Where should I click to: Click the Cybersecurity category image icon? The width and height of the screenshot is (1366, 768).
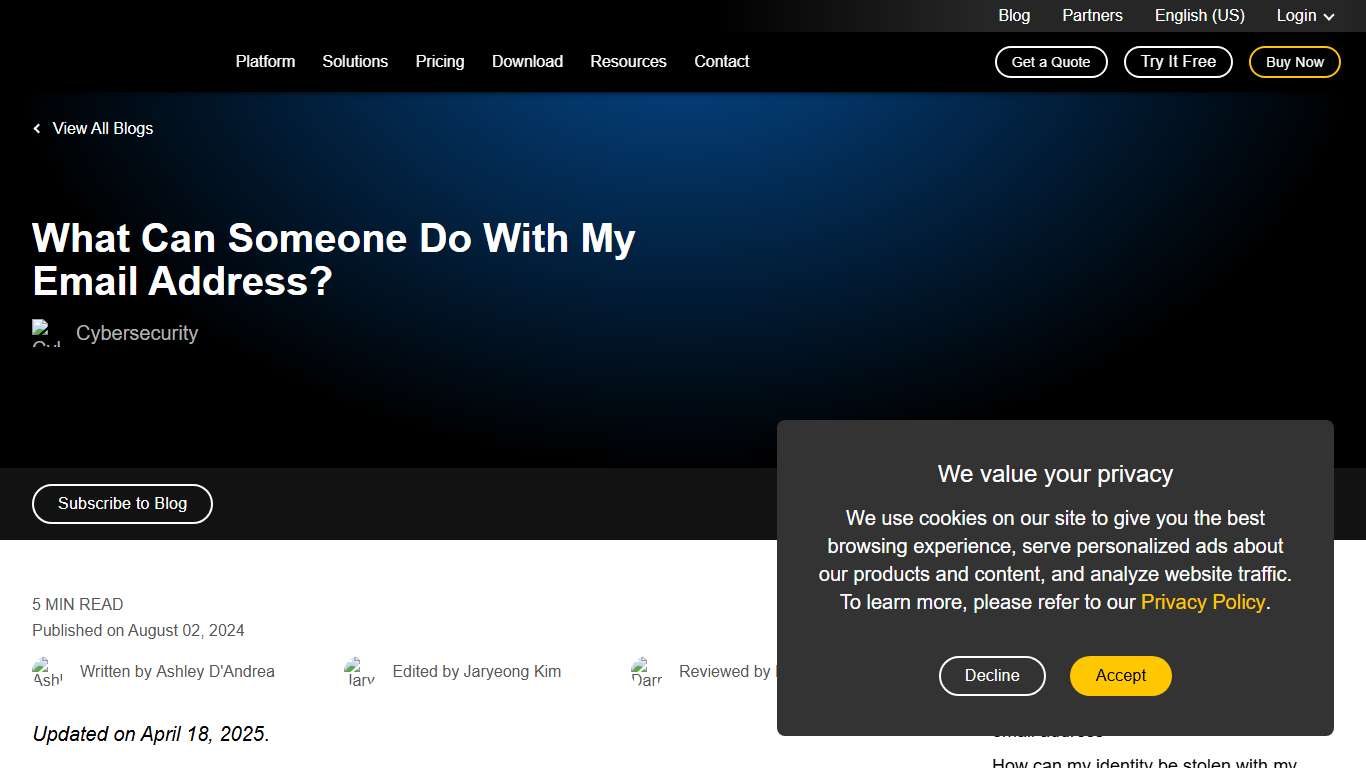coord(47,333)
